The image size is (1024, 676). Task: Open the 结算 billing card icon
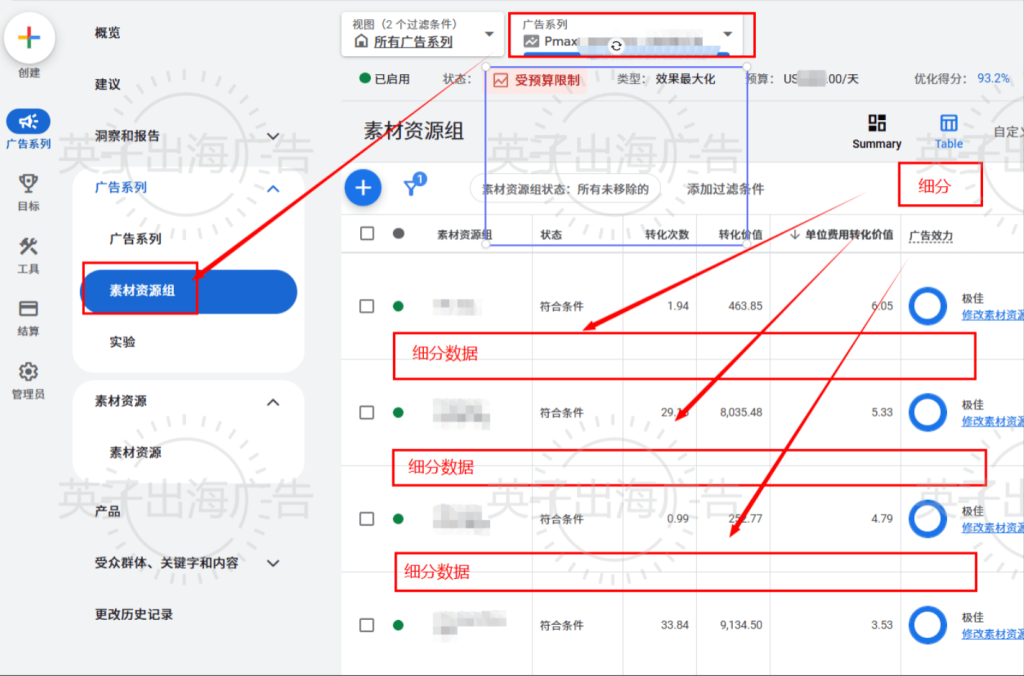tap(29, 309)
